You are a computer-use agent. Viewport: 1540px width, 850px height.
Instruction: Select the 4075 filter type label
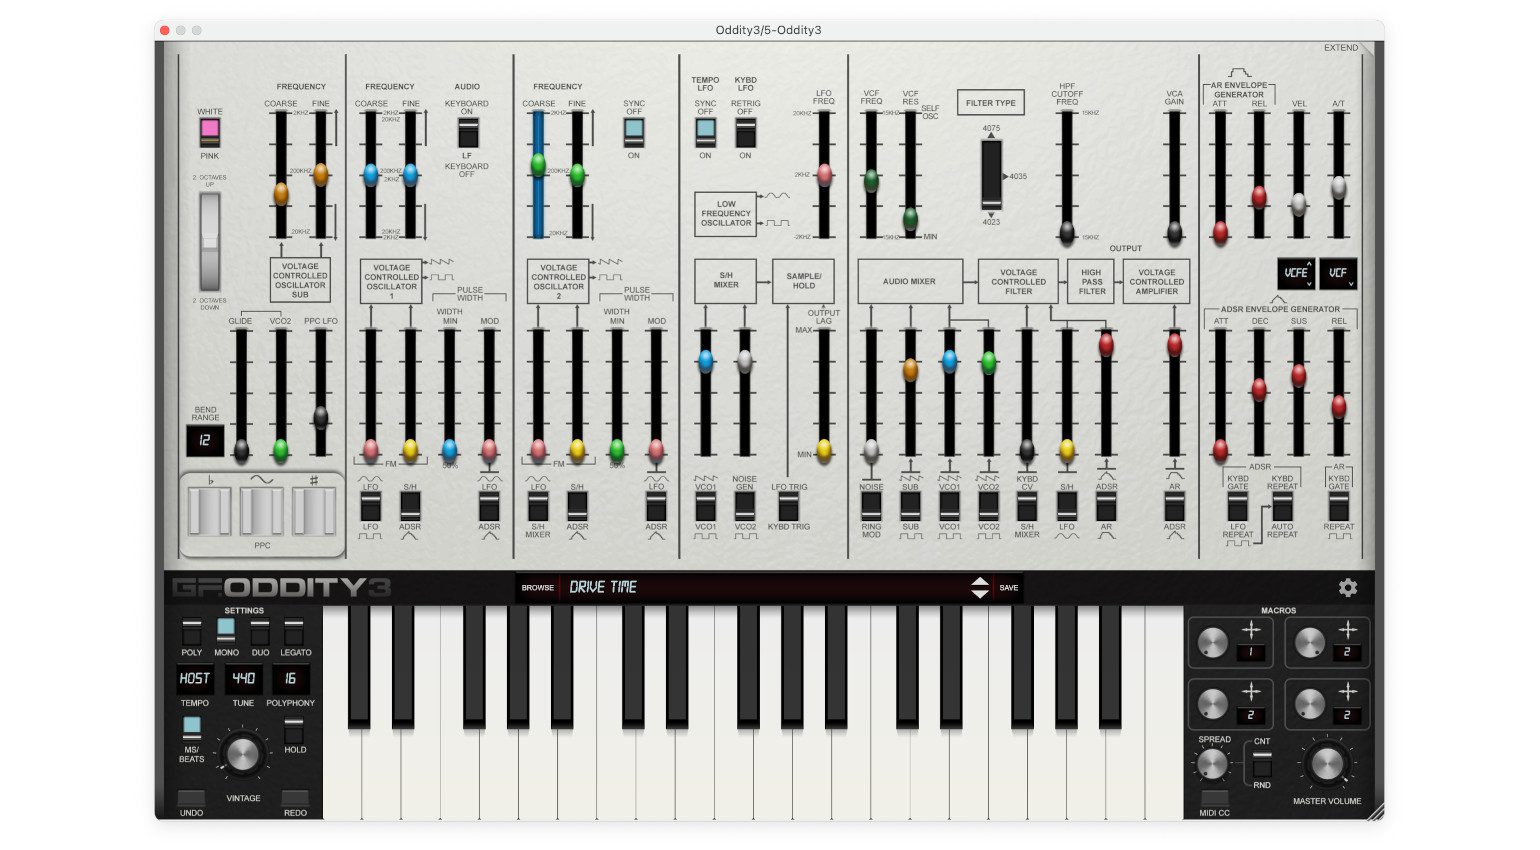(x=991, y=129)
